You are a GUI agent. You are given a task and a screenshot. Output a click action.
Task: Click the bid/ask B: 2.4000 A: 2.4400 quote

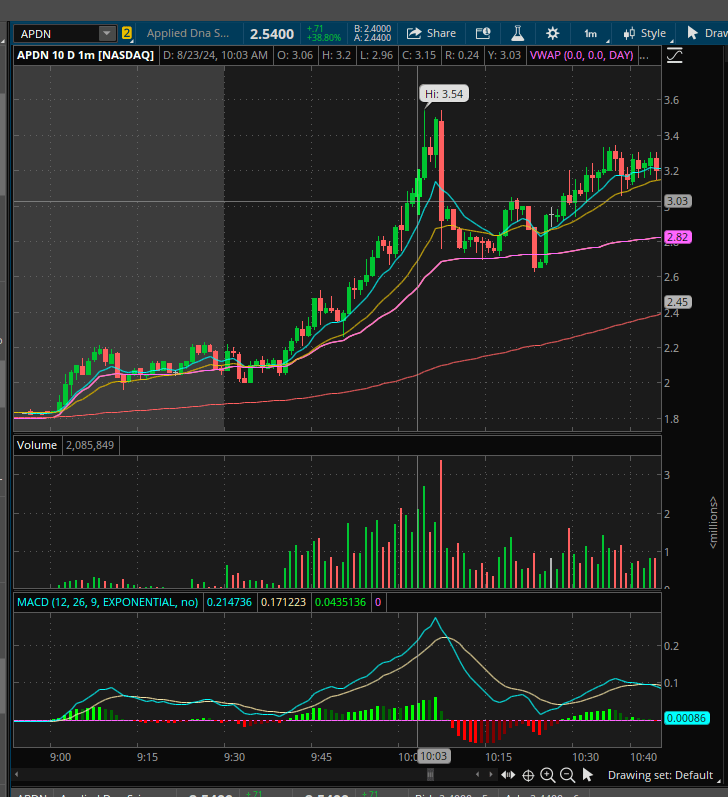[x=373, y=33]
